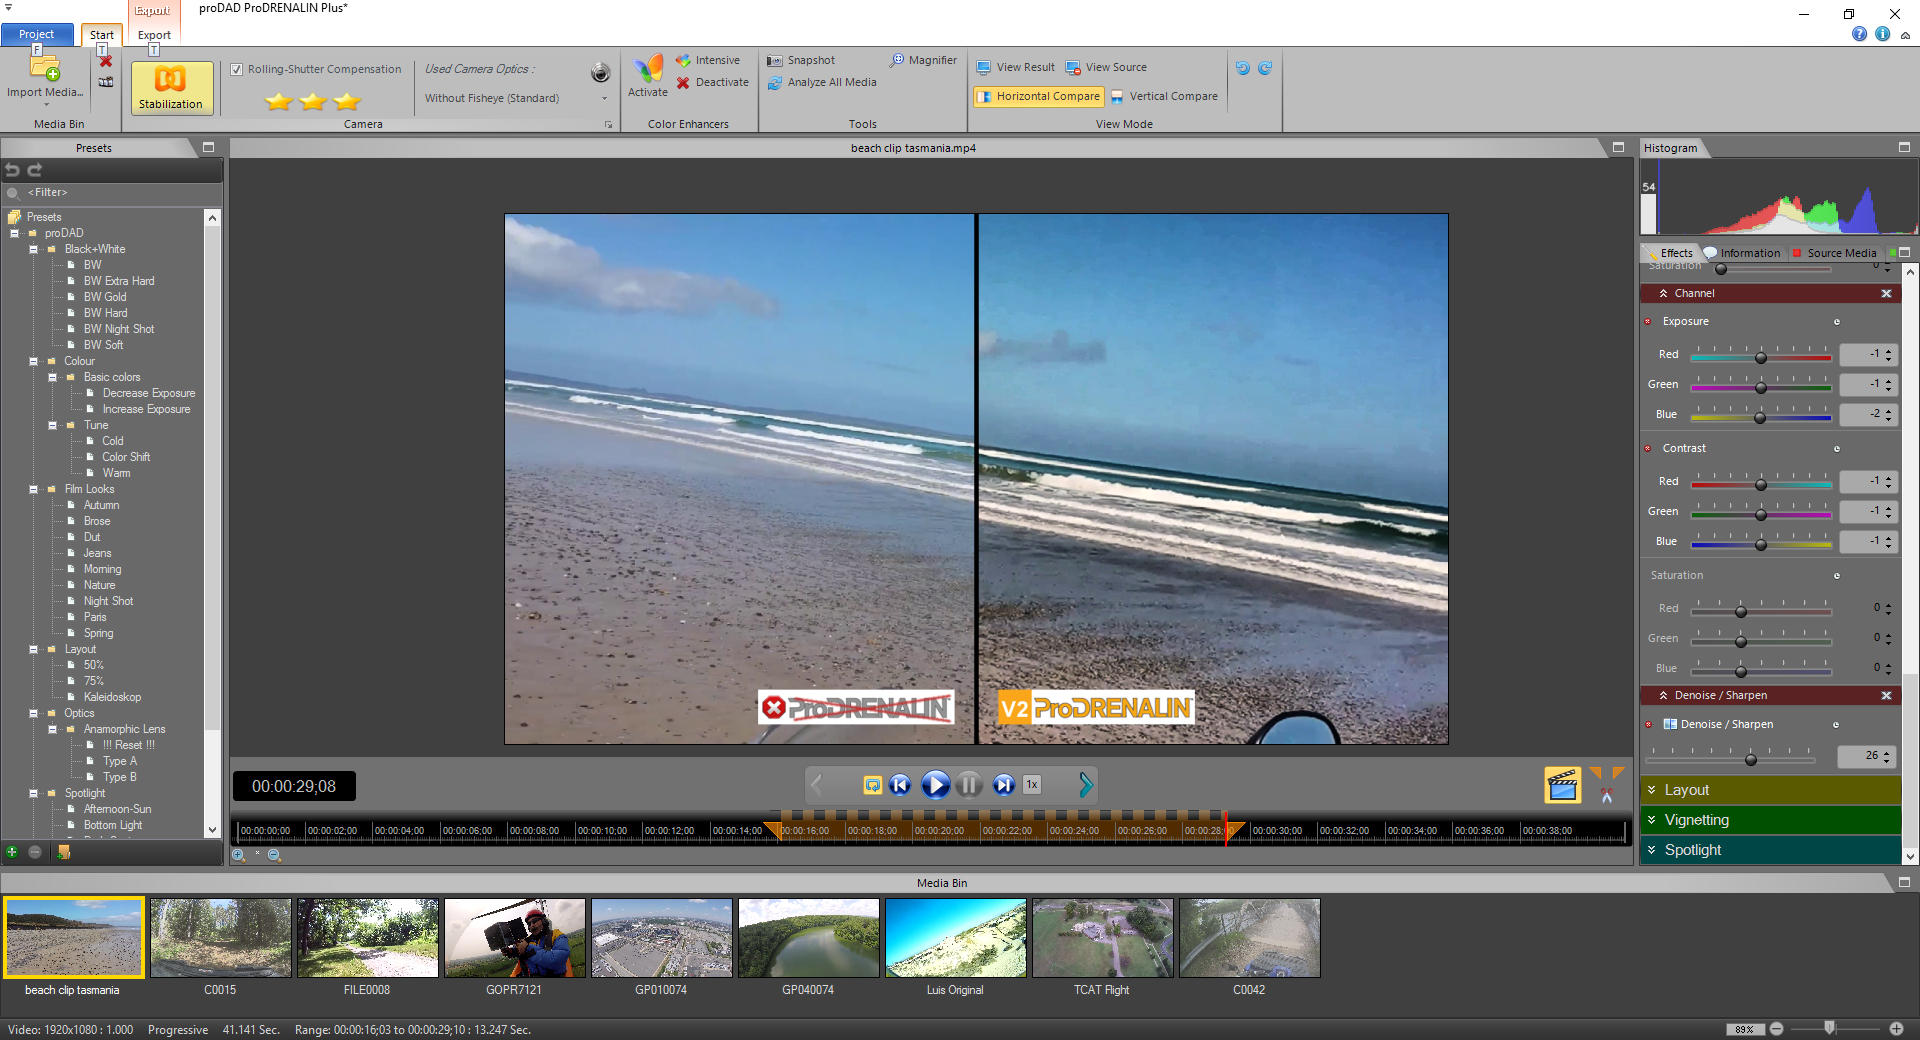Enable Horizontal Compare view
This screenshot has width=1920, height=1040.
pos(1038,96)
